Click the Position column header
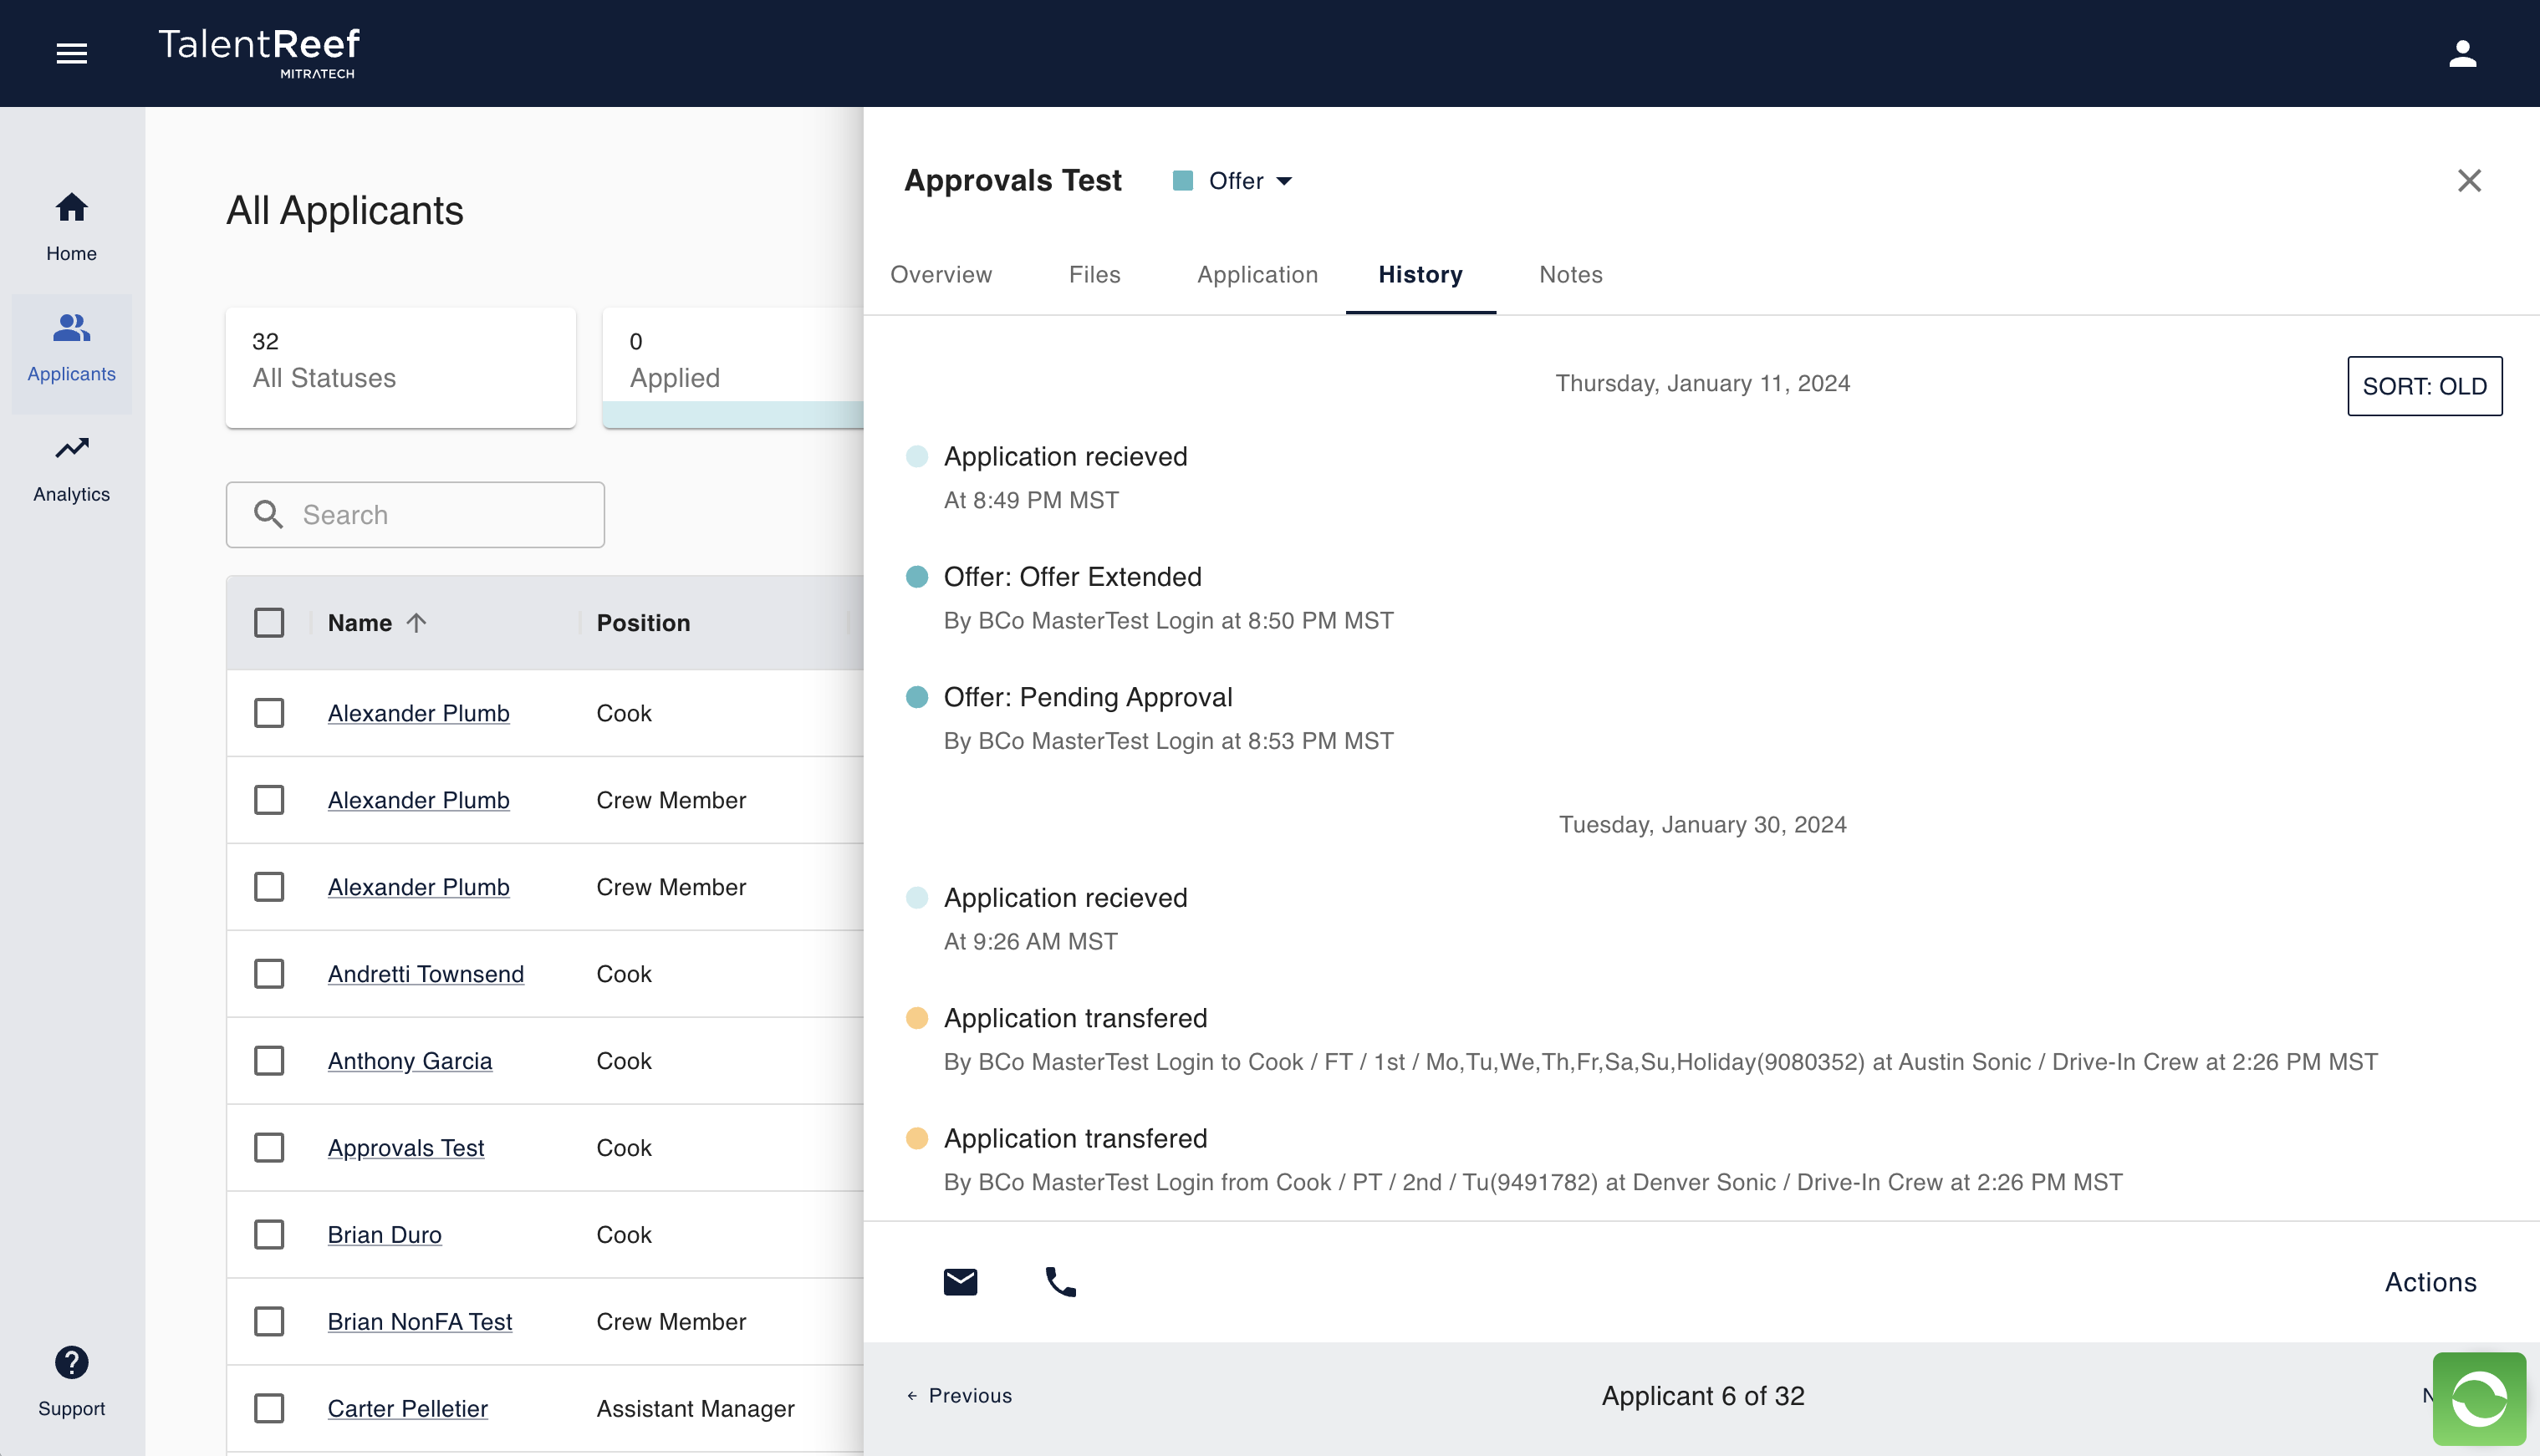 (x=643, y=623)
